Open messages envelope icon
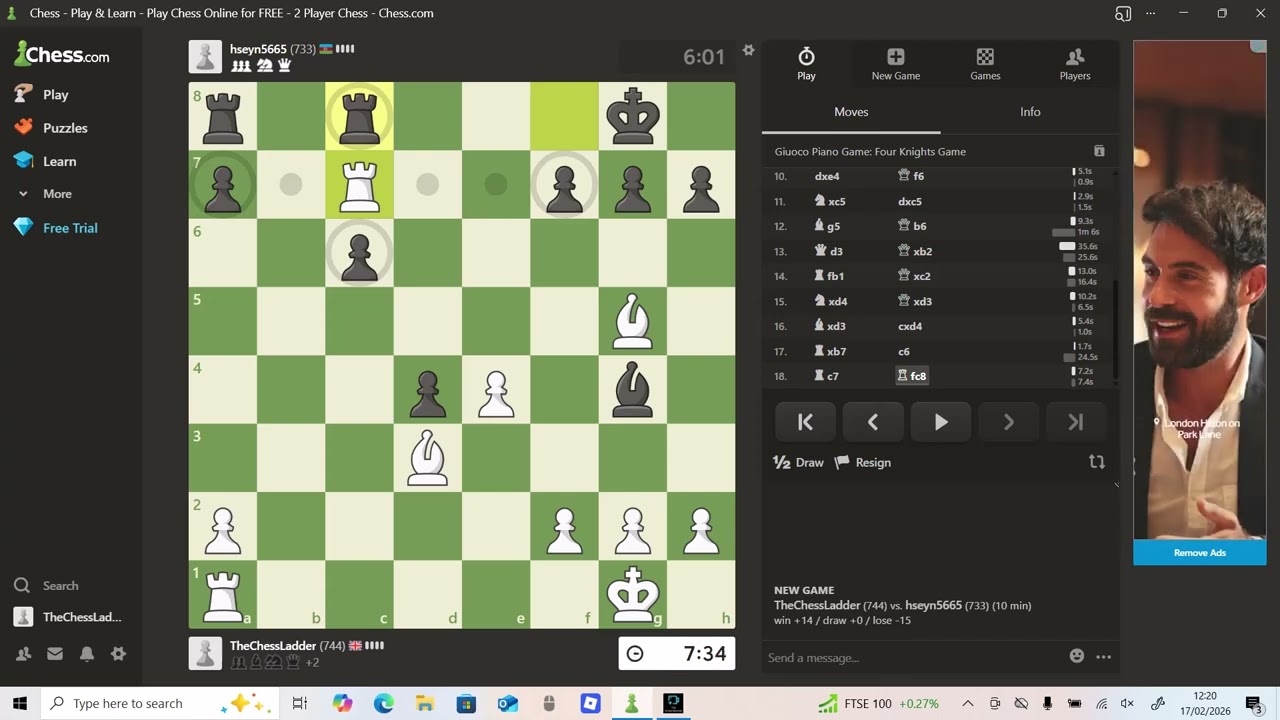The image size is (1280, 720). pos(55,654)
